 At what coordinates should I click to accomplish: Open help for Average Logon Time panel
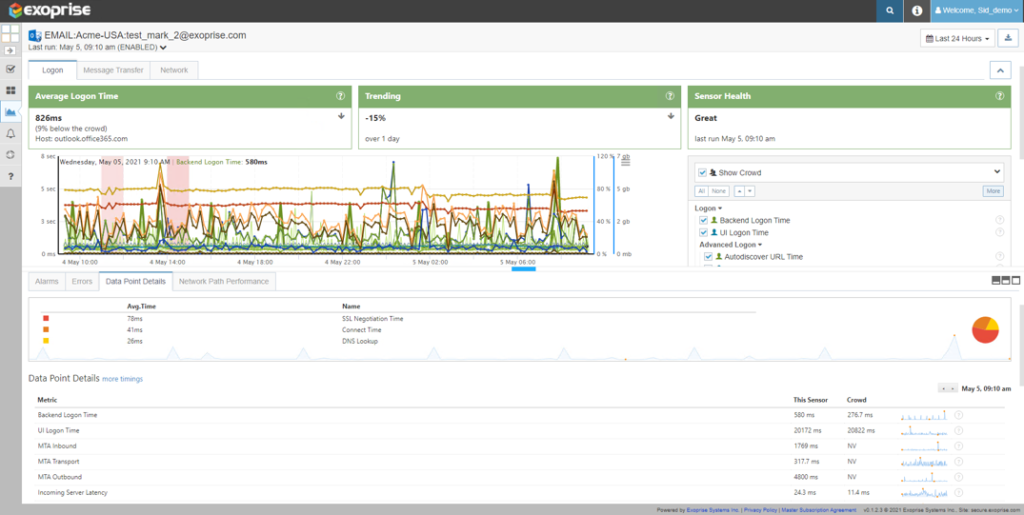click(340, 96)
